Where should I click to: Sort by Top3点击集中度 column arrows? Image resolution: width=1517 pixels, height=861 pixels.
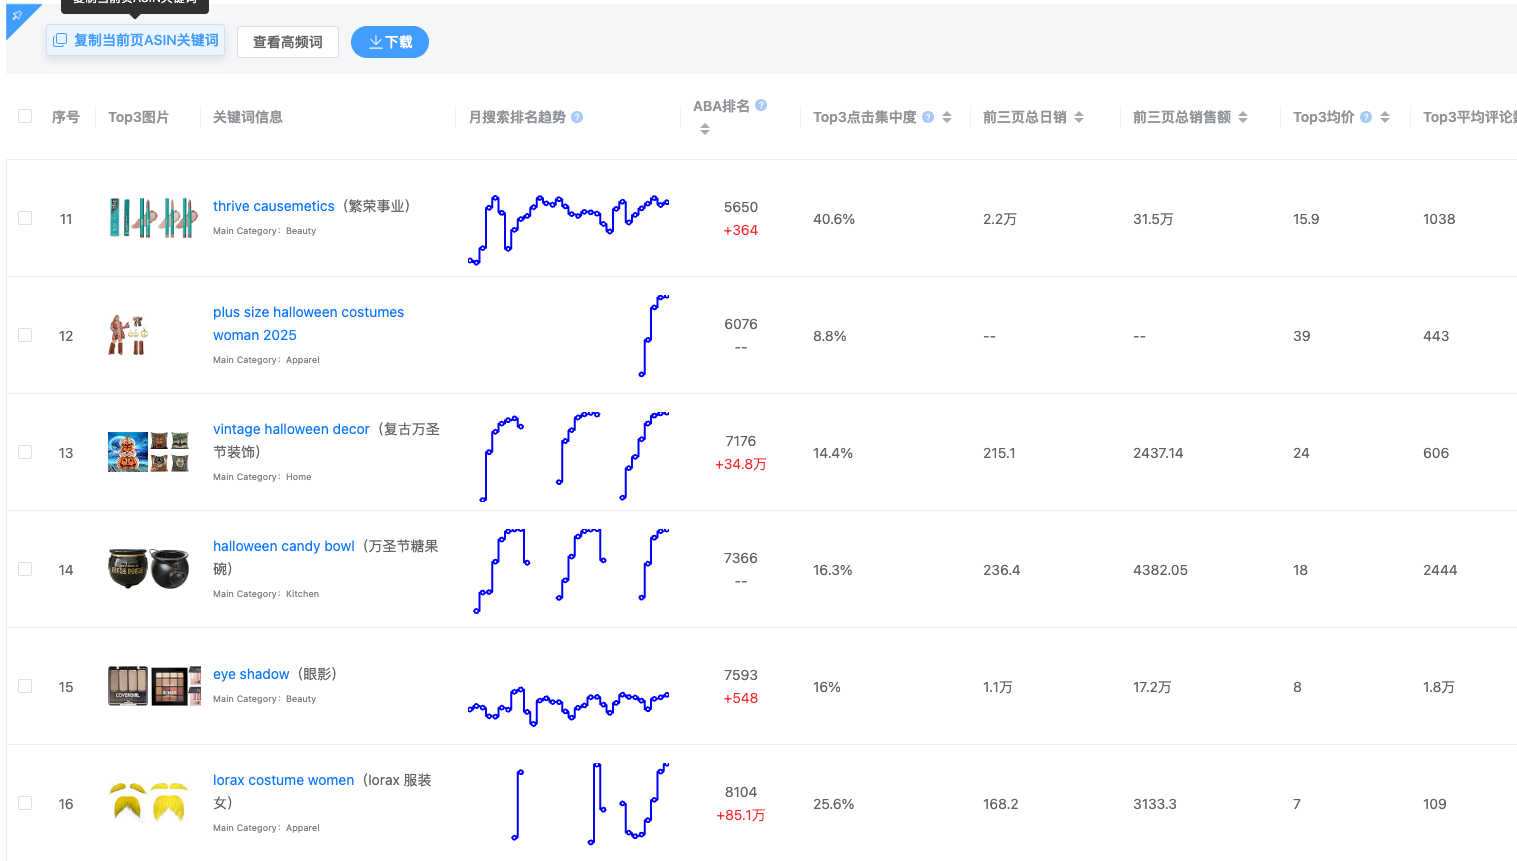pos(947,117)
